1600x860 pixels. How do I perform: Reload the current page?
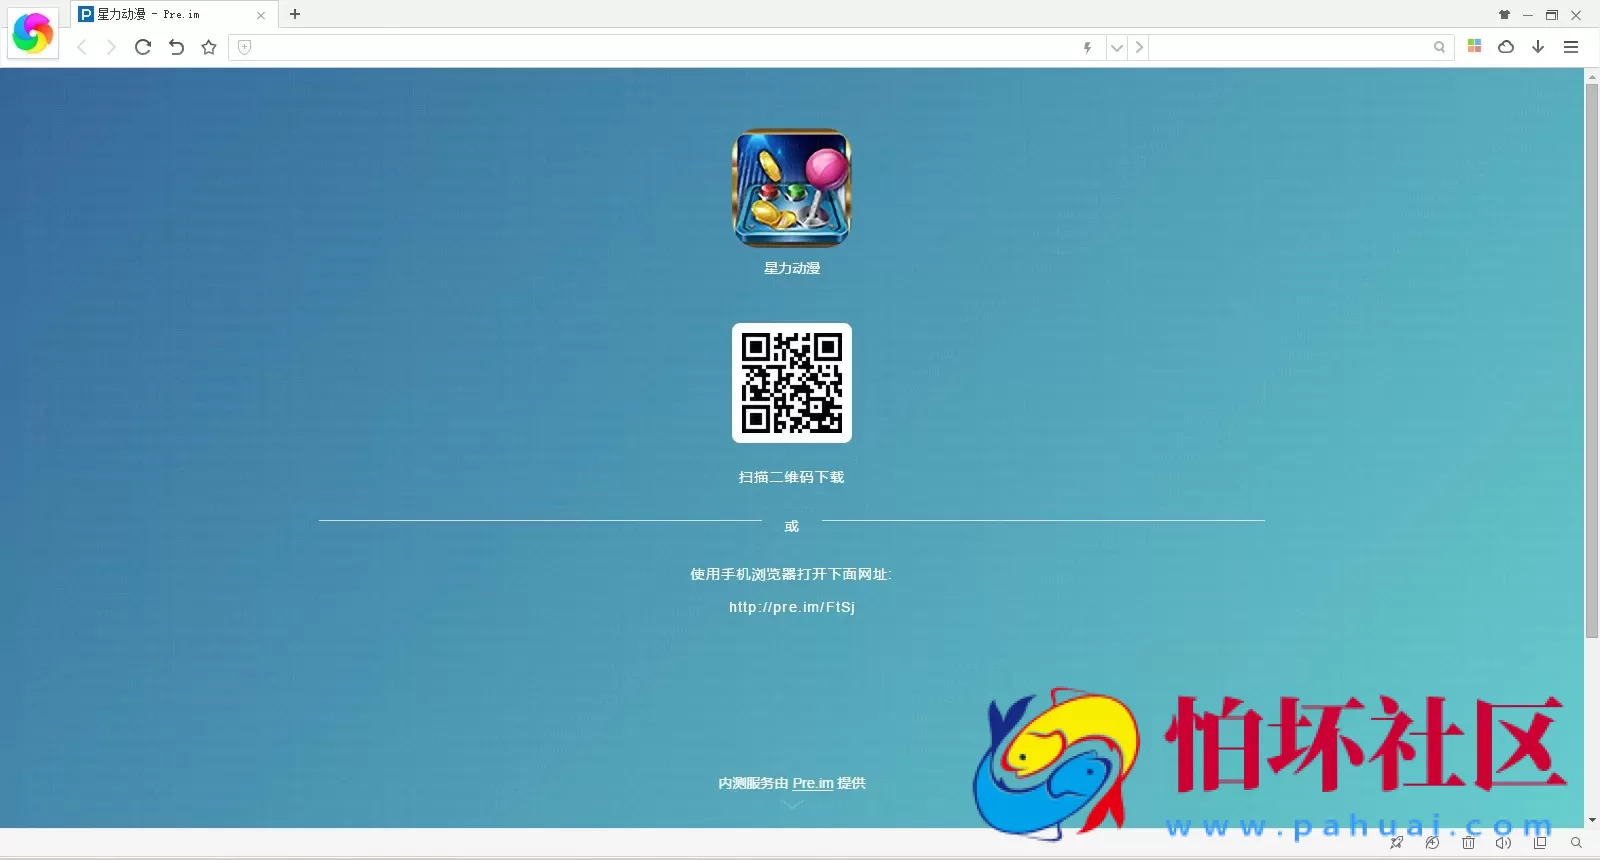[x=143, y=47]
